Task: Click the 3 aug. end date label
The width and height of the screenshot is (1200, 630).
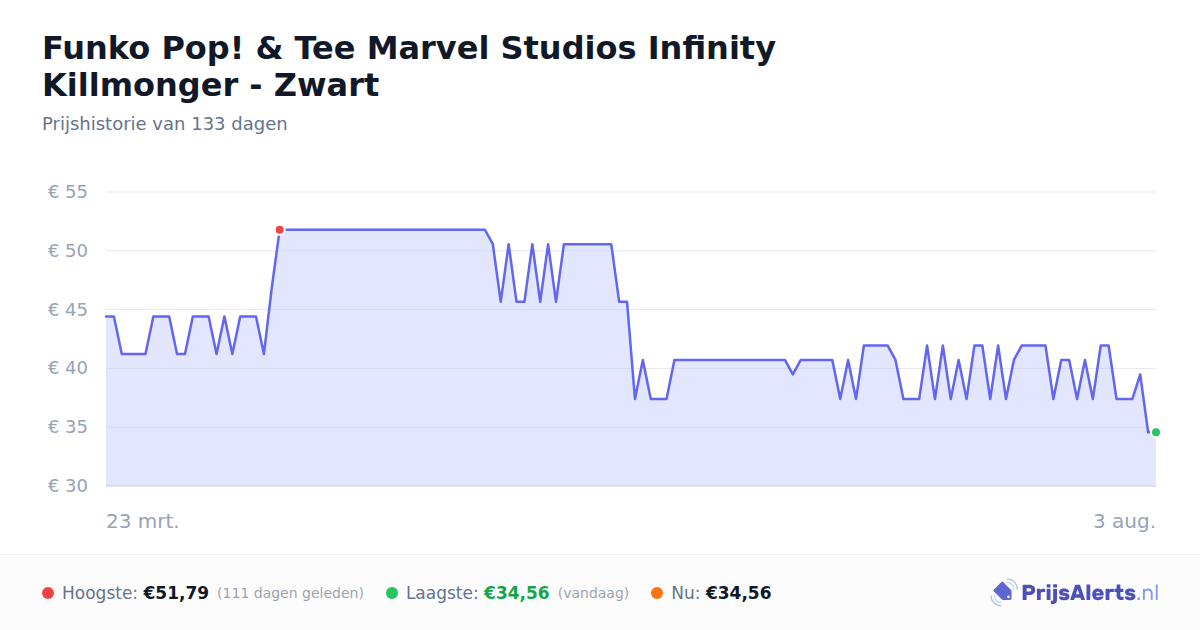Action: tap(1124, 521)
